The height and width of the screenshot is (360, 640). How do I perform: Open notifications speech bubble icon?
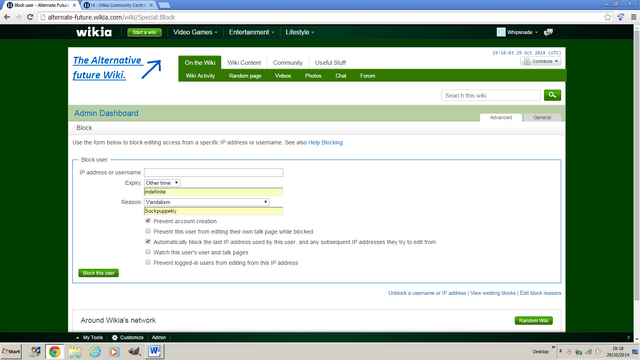pos(549,32)
